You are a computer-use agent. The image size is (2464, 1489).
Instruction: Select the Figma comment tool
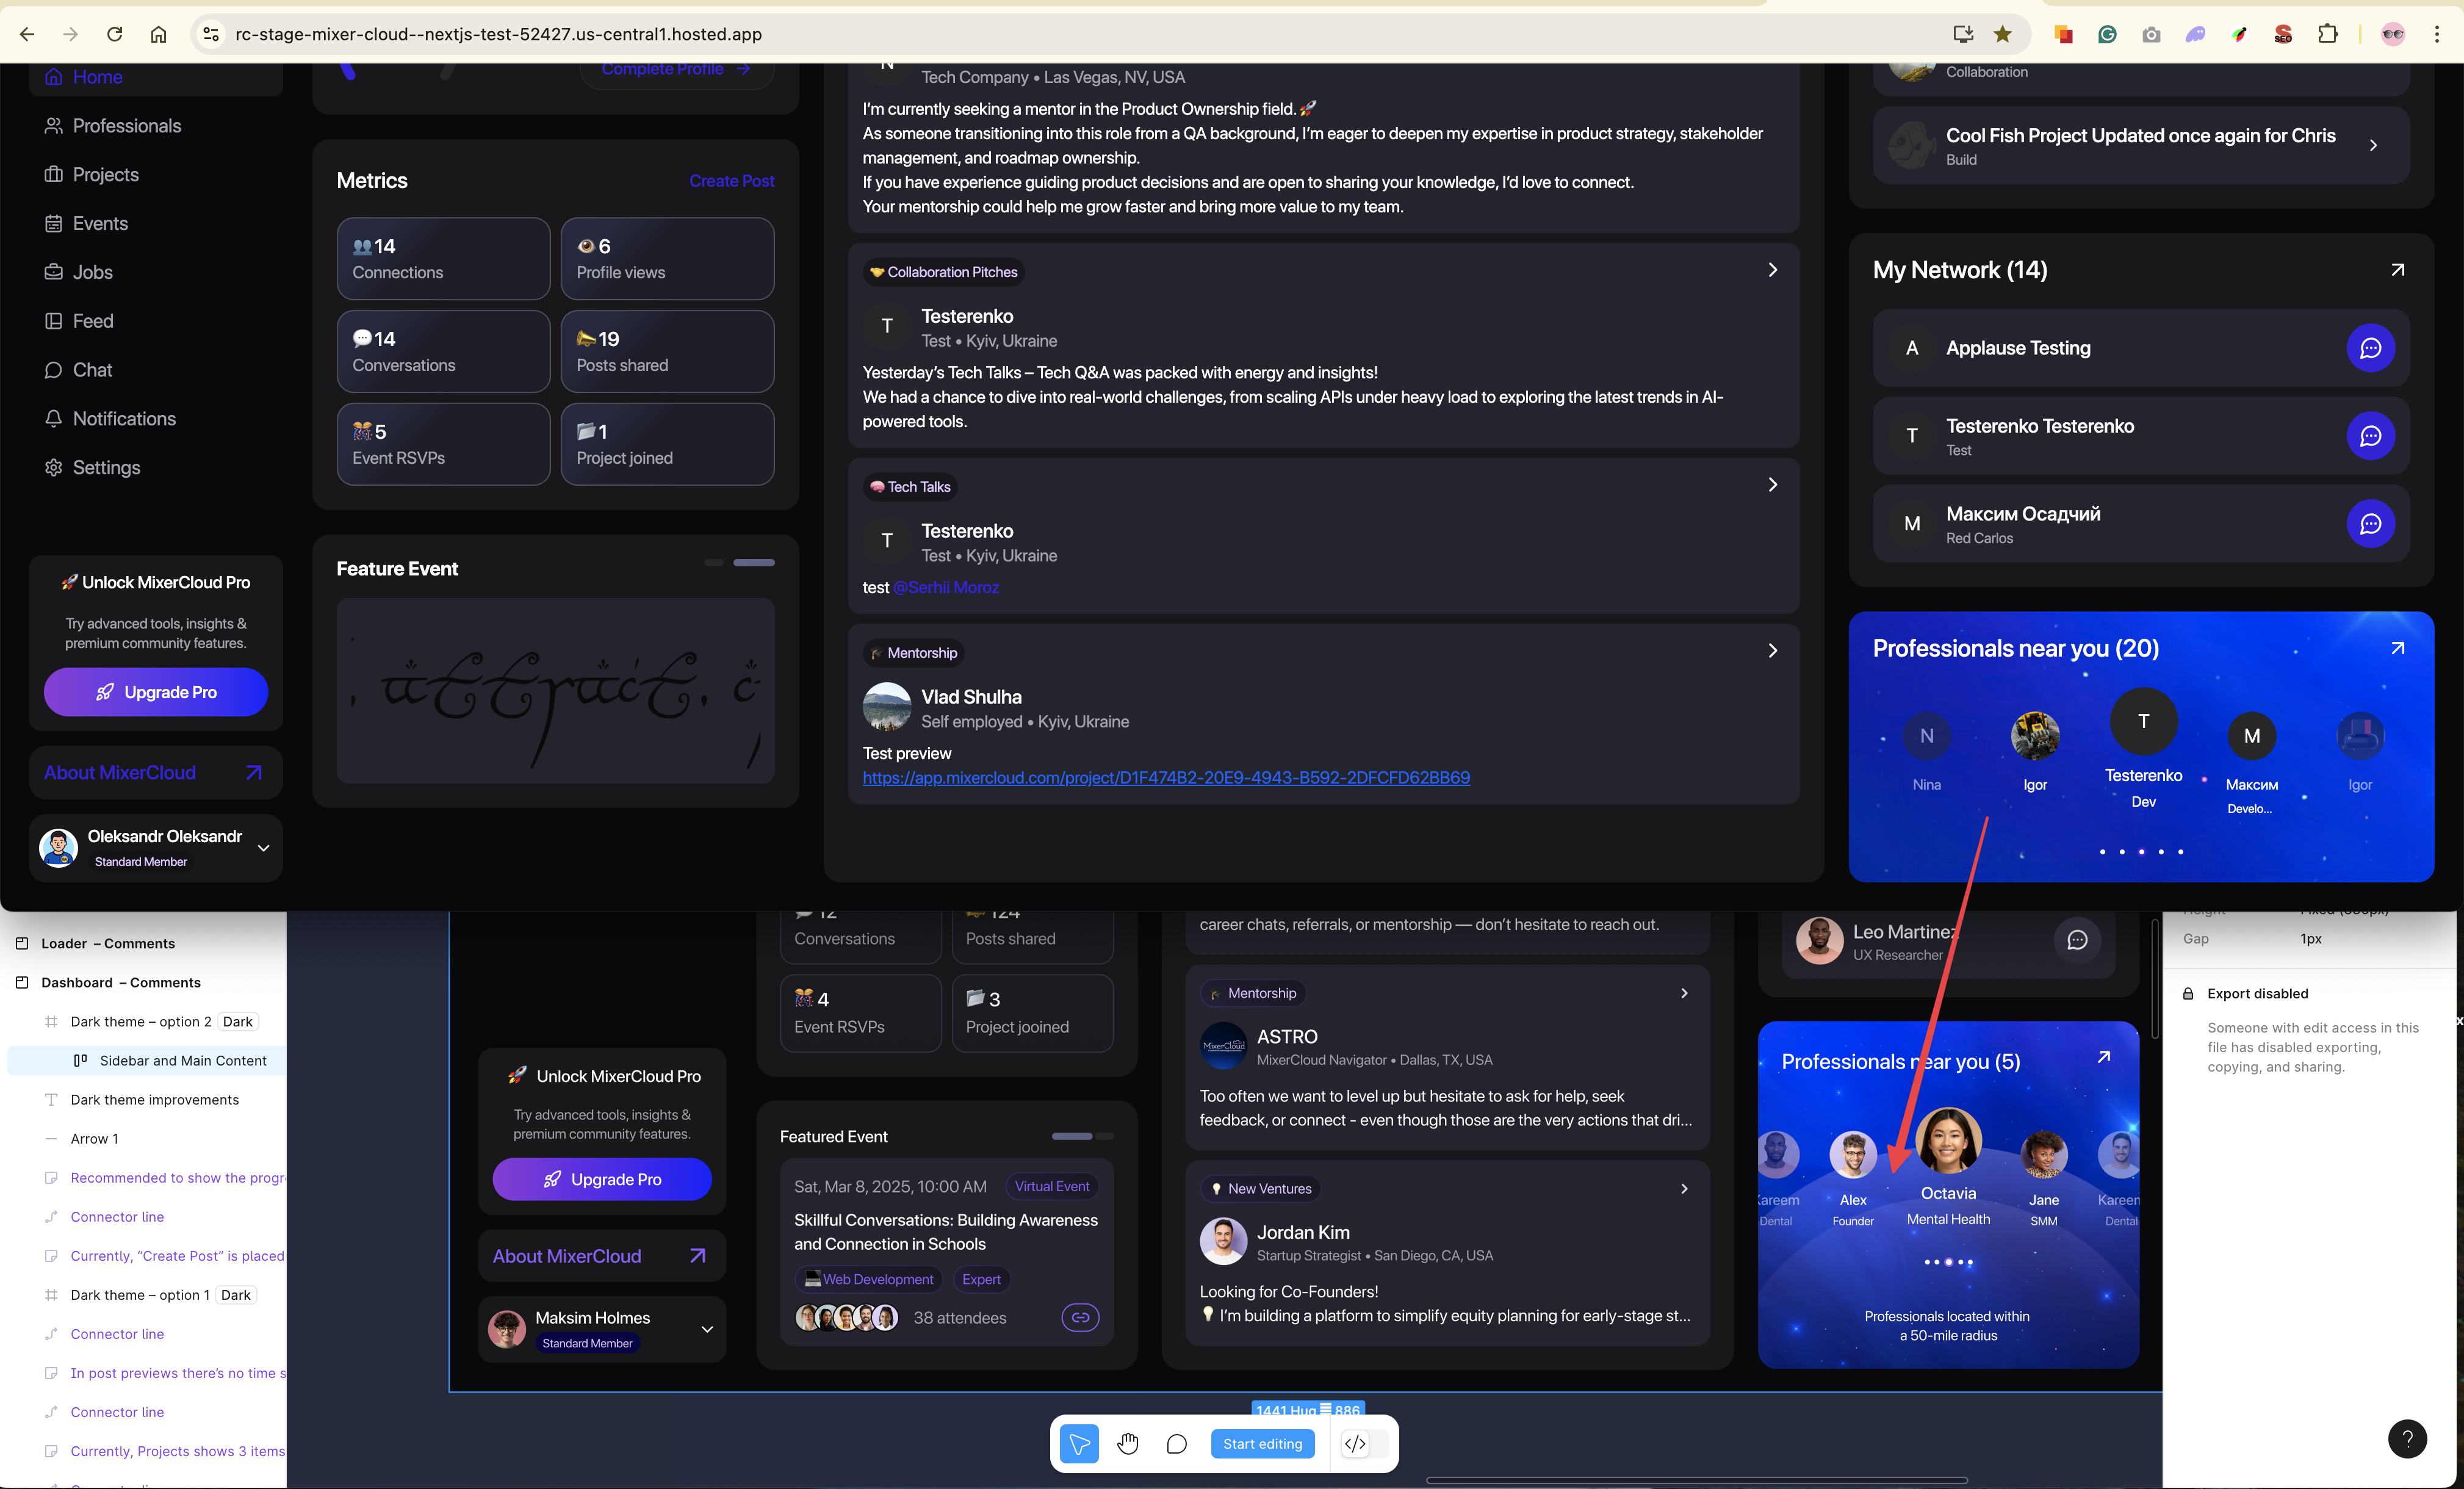(1177, 1443)
